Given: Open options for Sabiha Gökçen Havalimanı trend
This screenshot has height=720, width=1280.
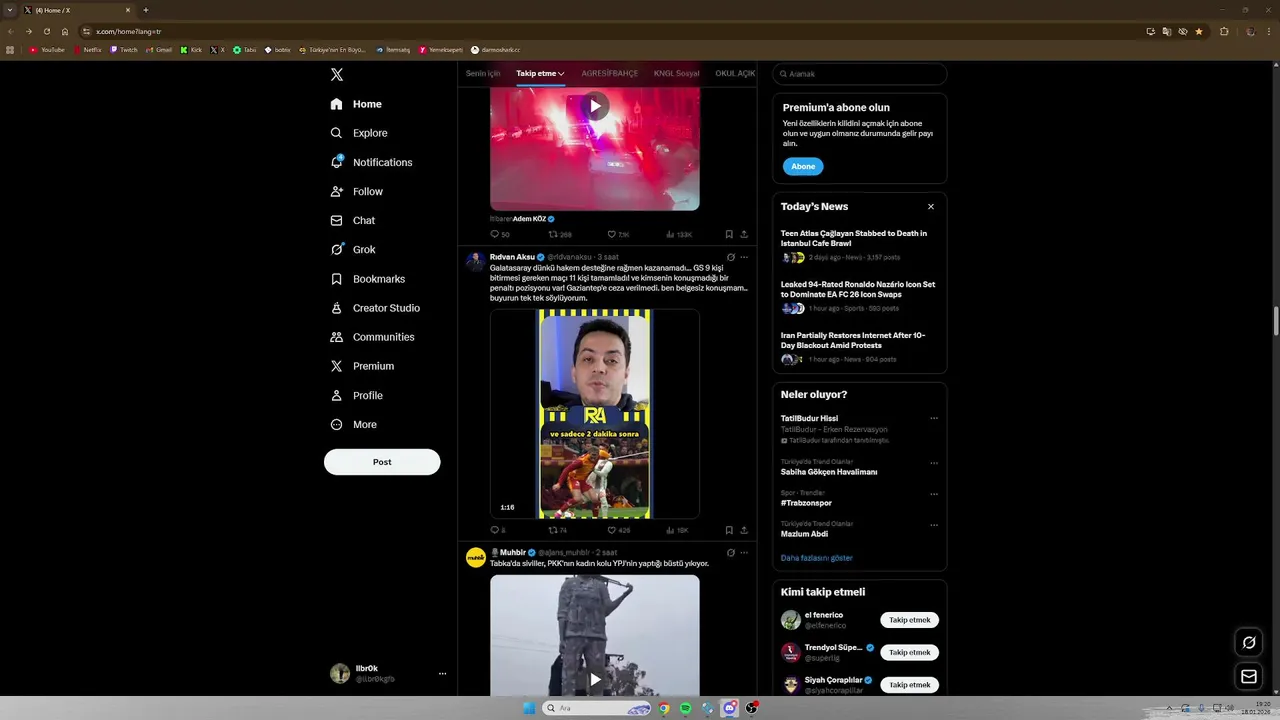Looking at the screenshot, I should pyautogui.click(x=934, y=463).
